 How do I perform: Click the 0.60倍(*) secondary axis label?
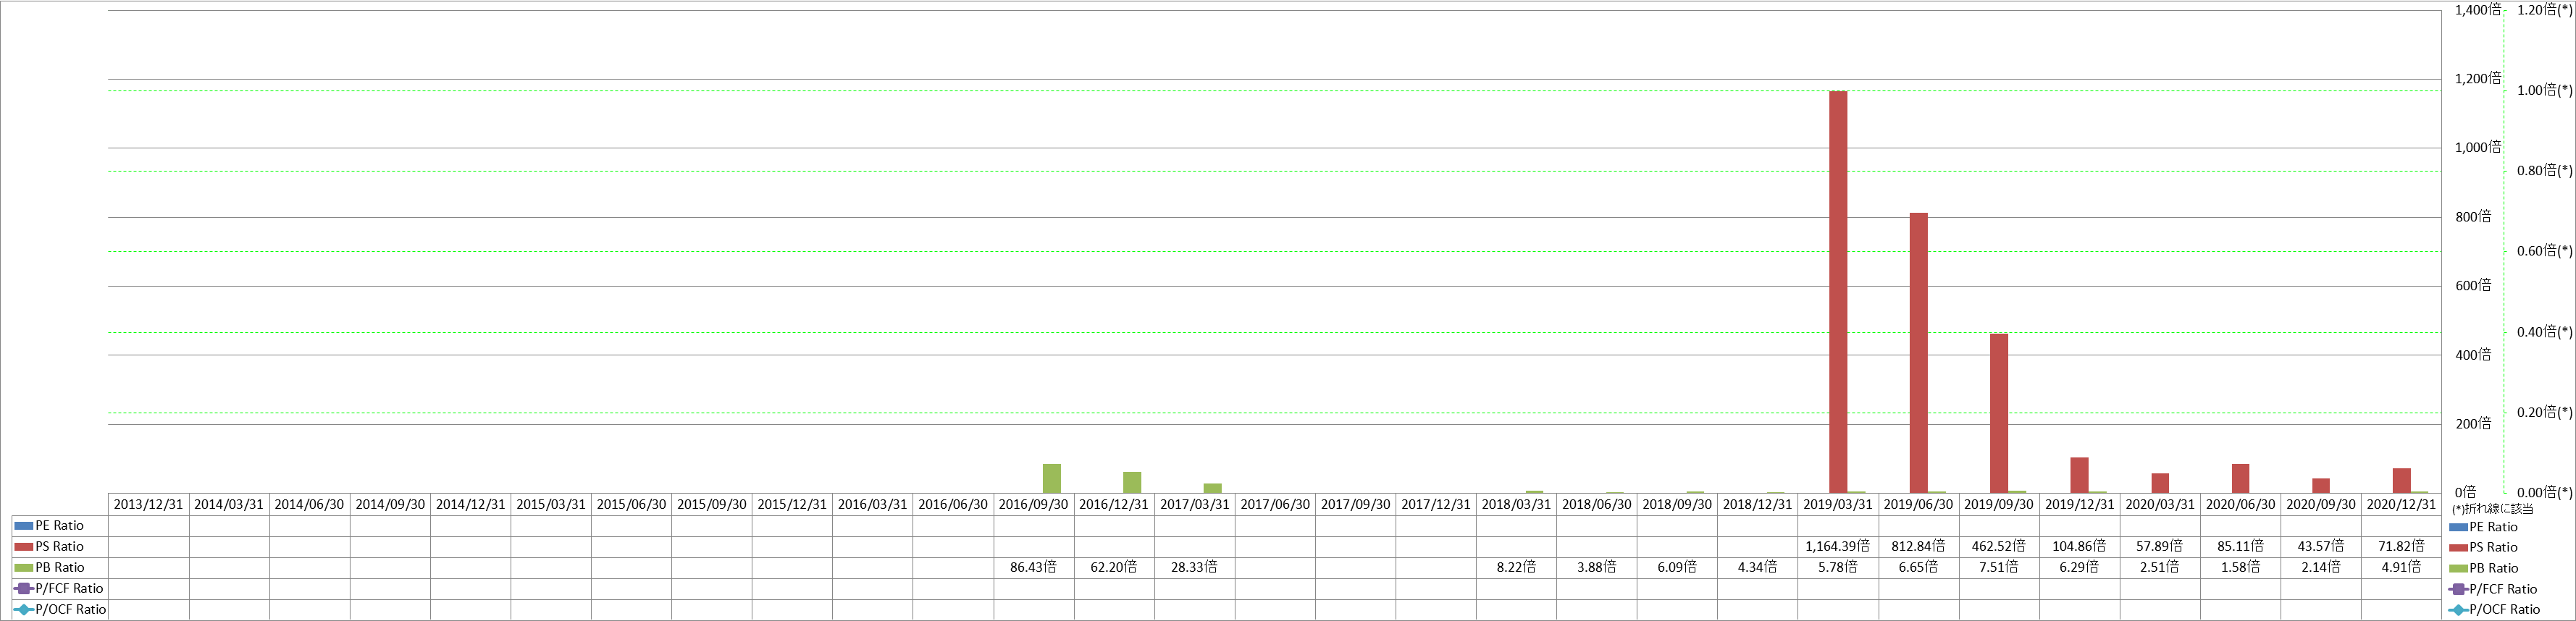coord(2544,251)
